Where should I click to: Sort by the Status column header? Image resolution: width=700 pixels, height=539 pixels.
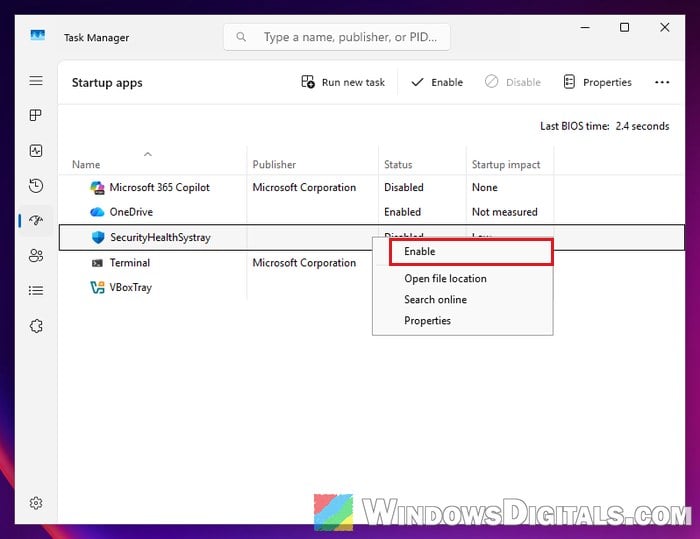point(398,165)
